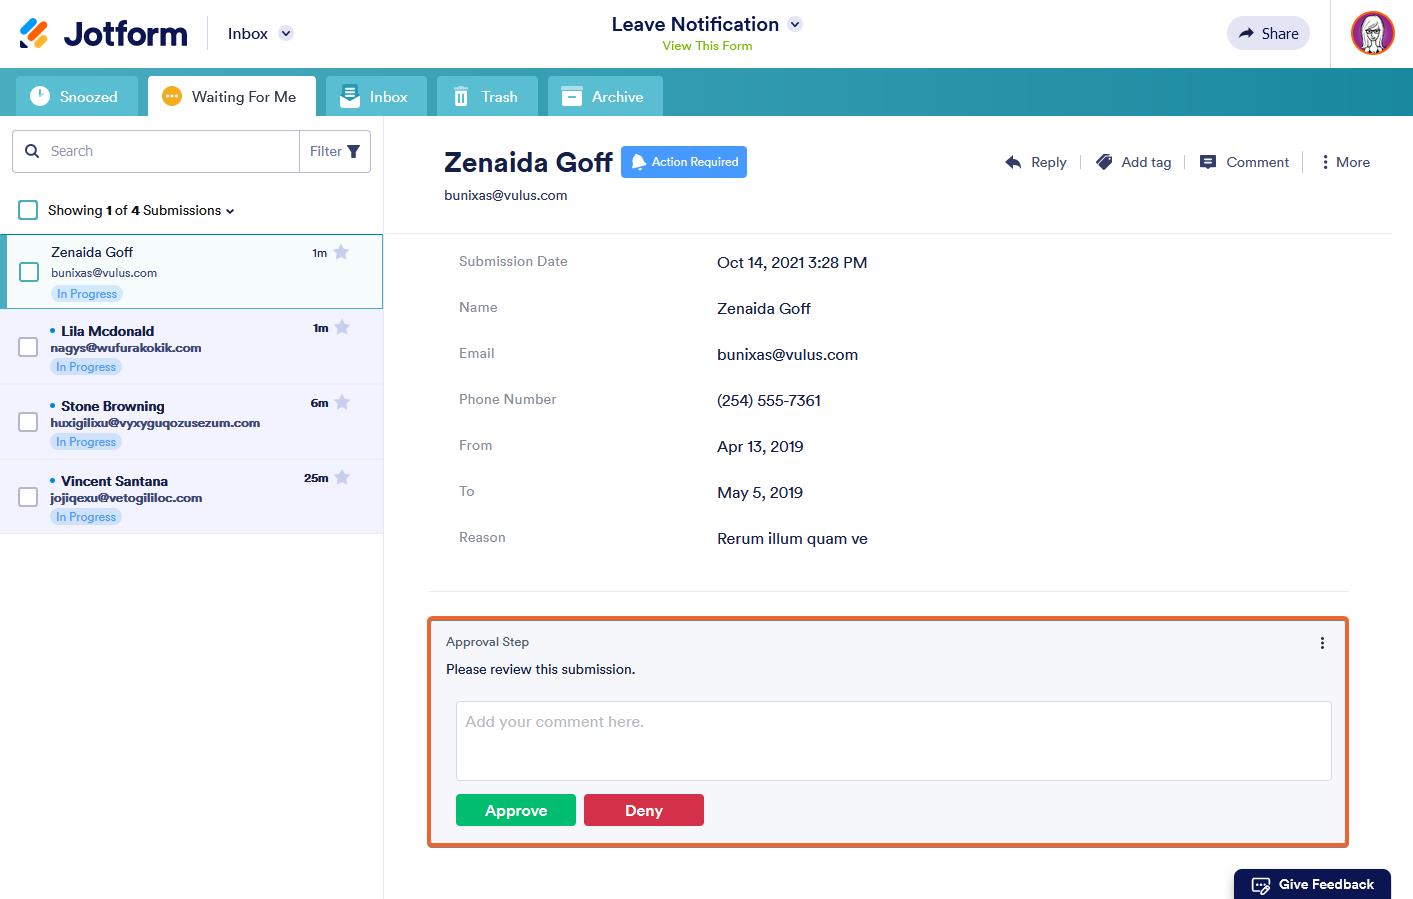Expand the Showing Submissions dropdown

(x=231, y=211)
